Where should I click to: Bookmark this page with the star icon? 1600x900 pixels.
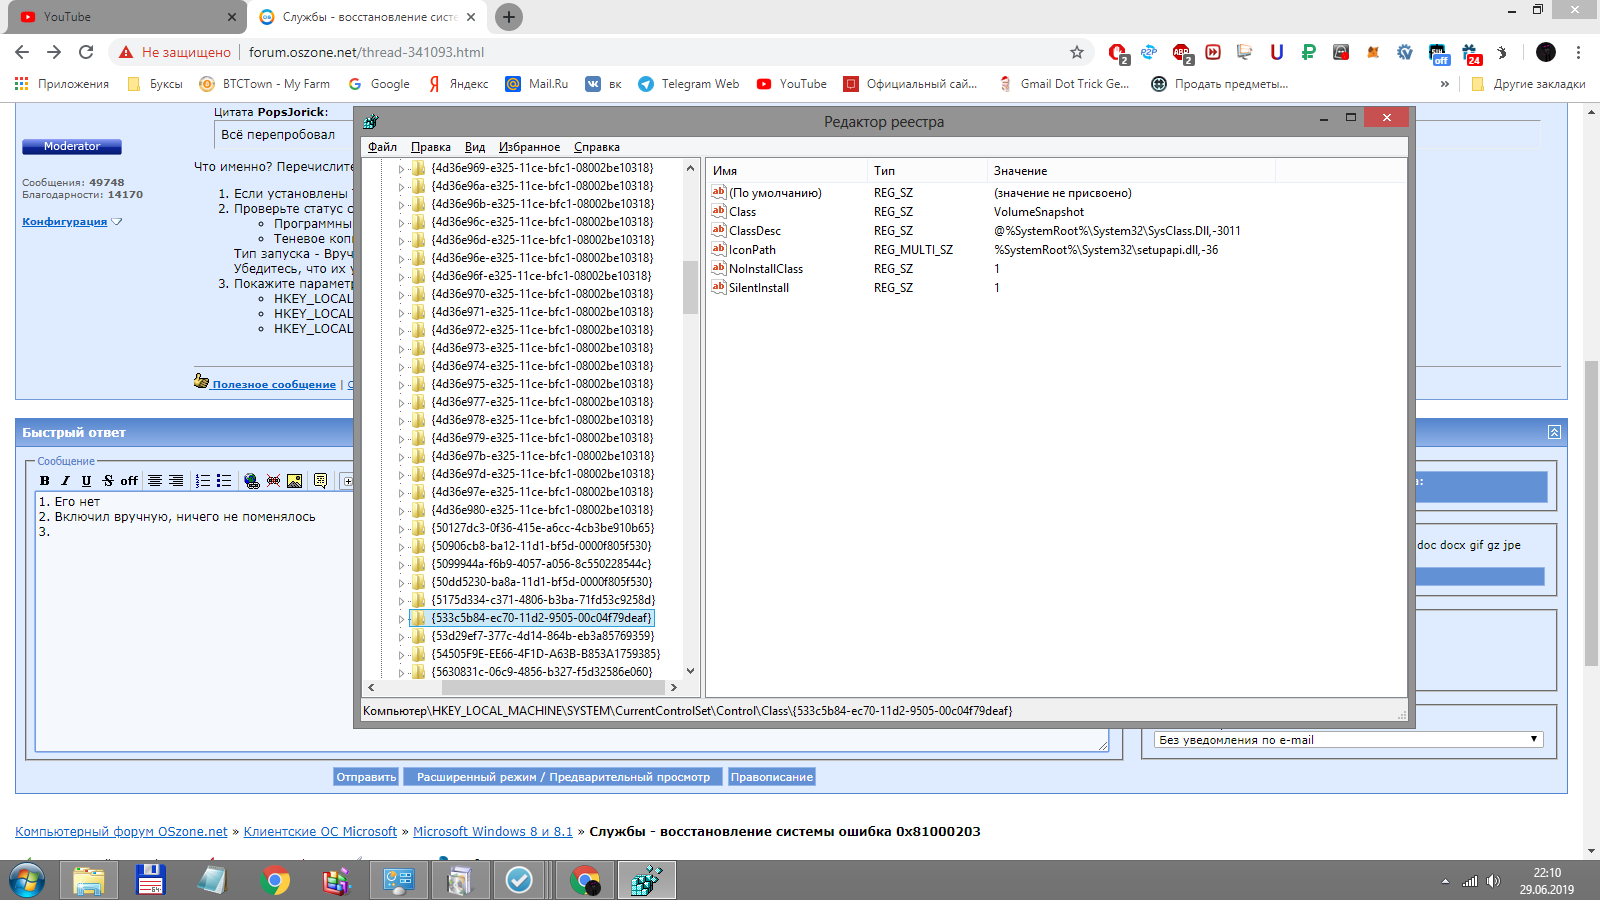tap(1077, 52)
